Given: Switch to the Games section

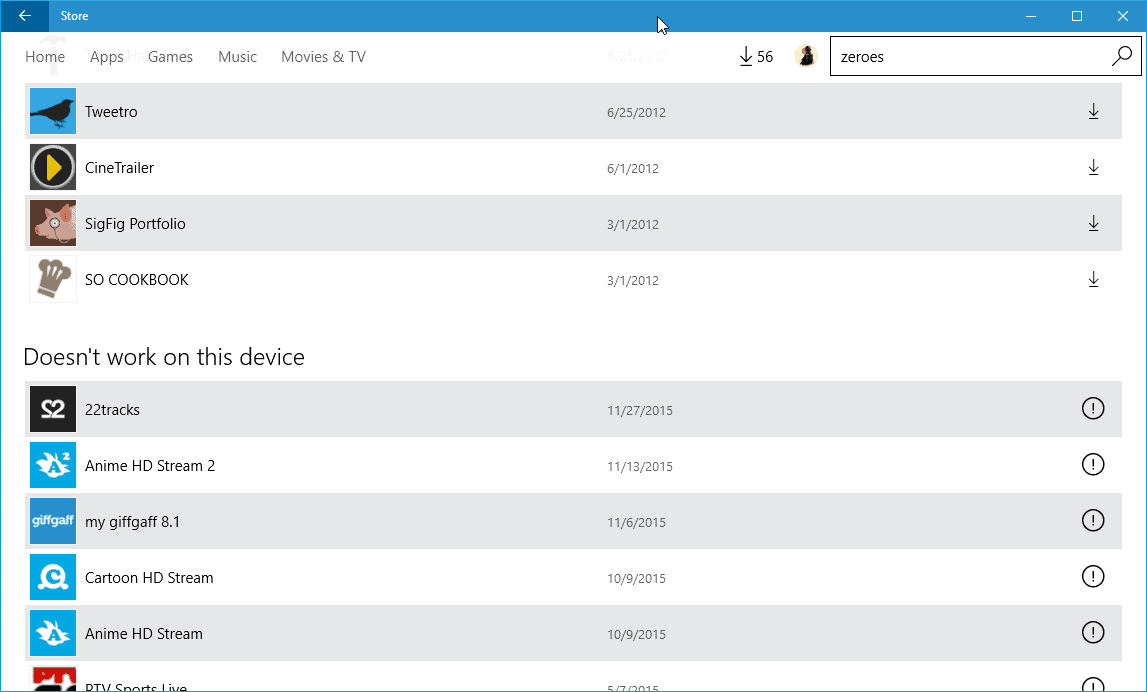Looking at the screenshot, I should coord(170,56).
